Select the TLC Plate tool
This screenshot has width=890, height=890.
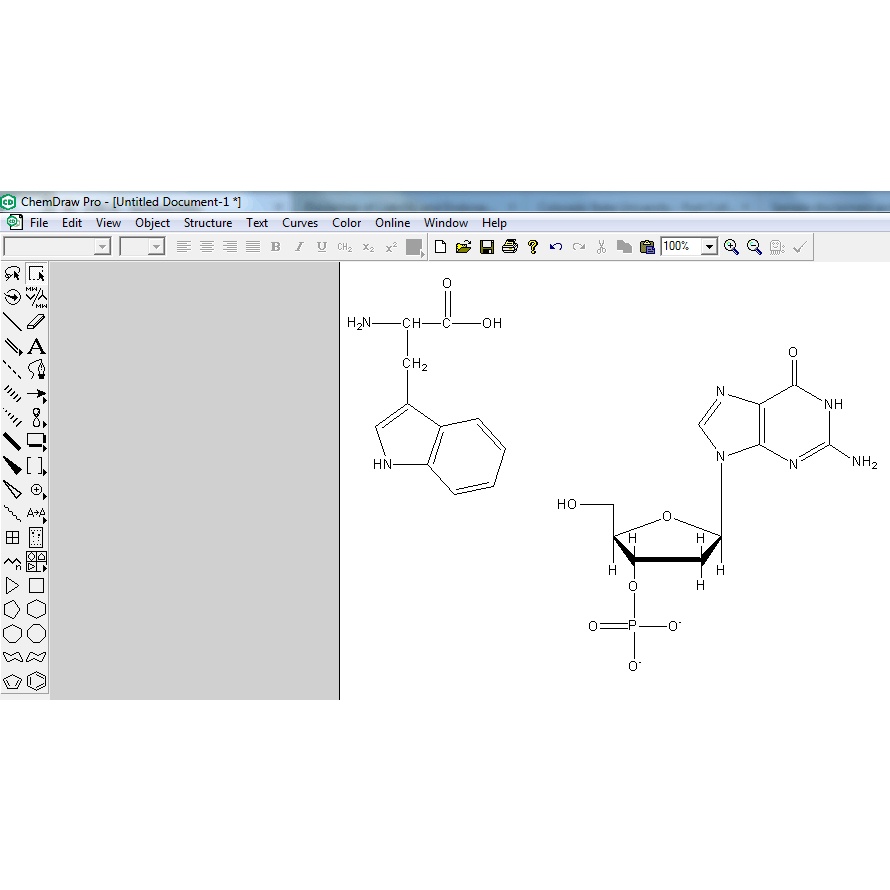click(36, 537)
